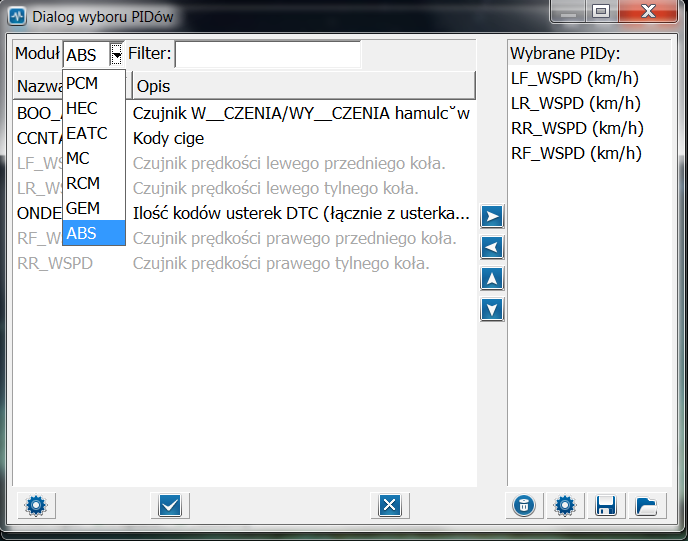
Task: Select the Kody cige row
Action: pyautogui.click(x=168, y=138)
